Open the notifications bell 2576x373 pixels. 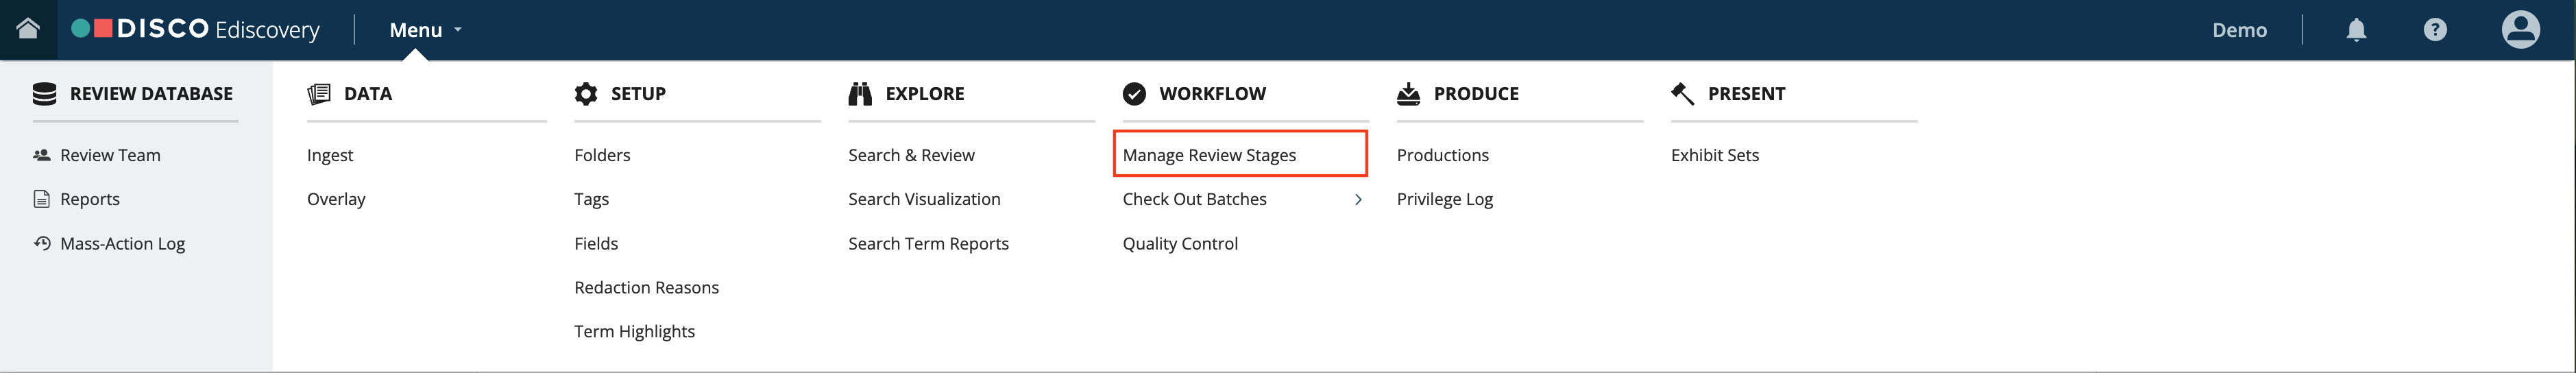point(2356,30)
